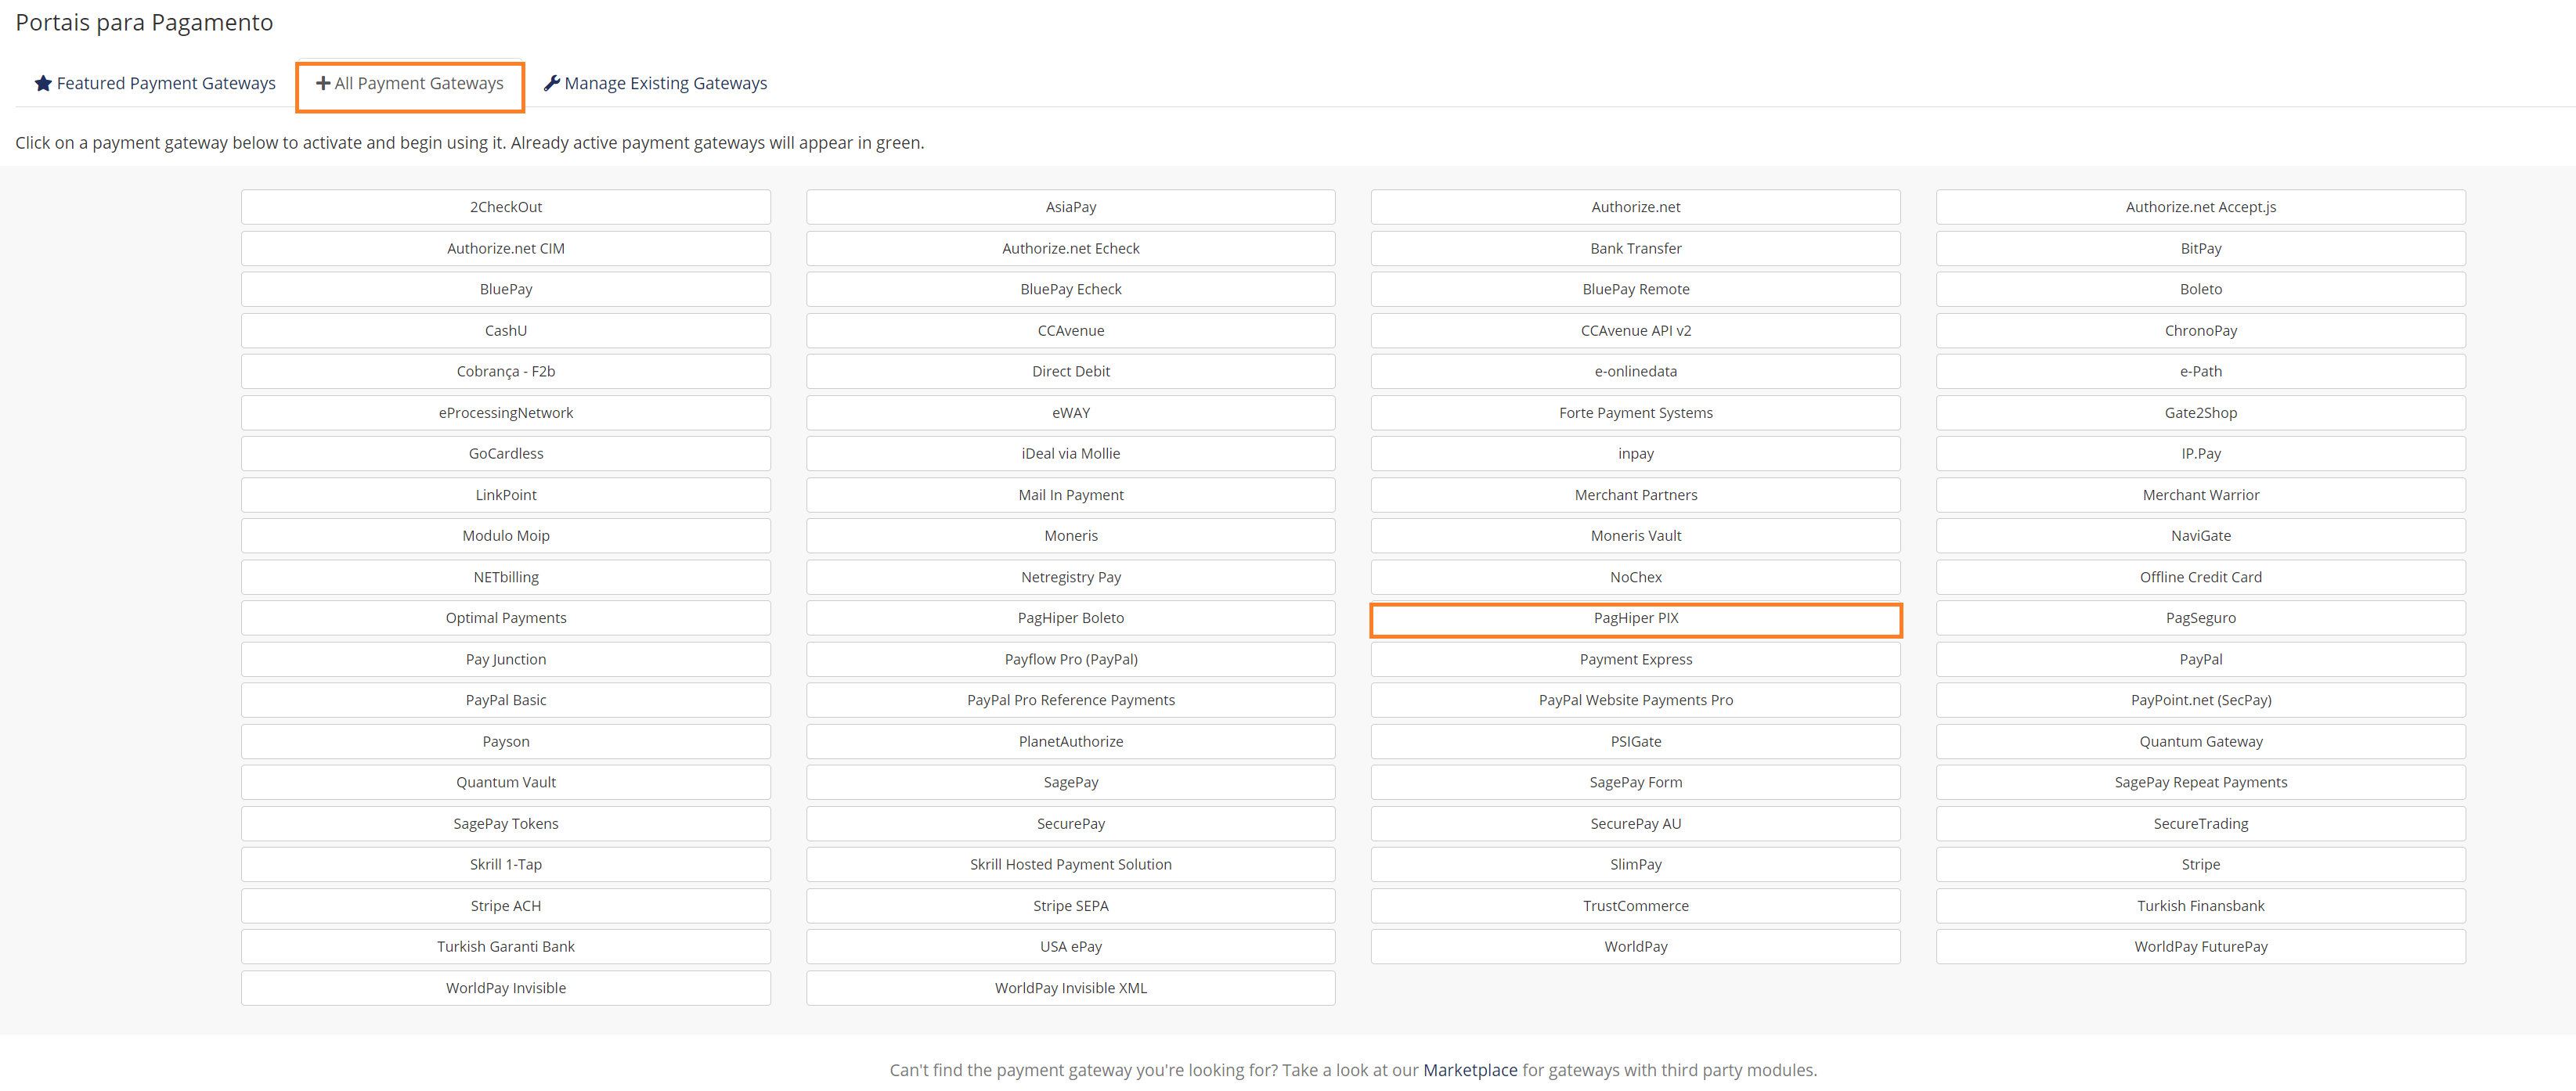Select the BluePay gateway button
This screenshot has height=1091, width=2576.
click(x=506, y=289)
